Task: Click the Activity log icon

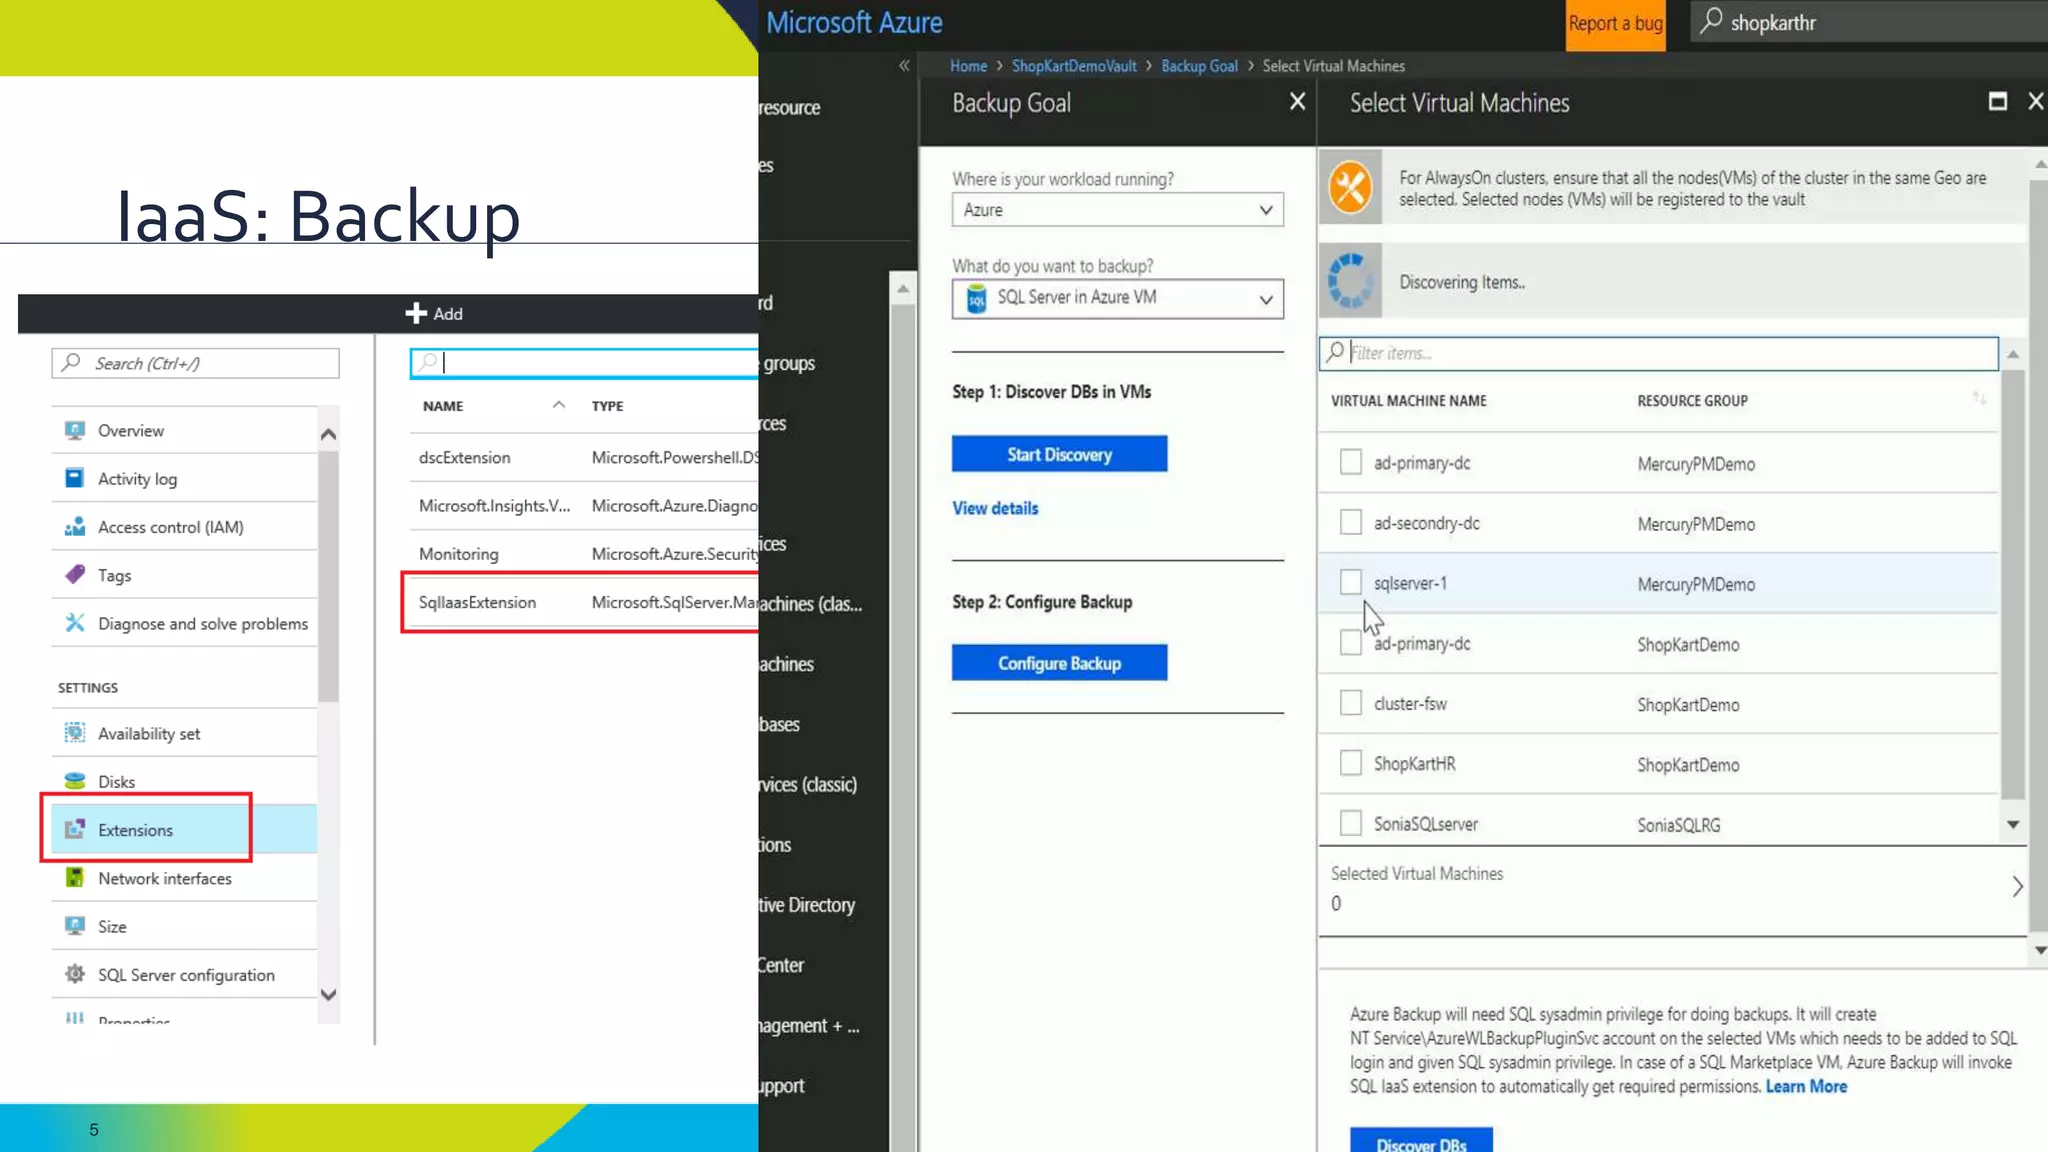Action: (75, 478)
